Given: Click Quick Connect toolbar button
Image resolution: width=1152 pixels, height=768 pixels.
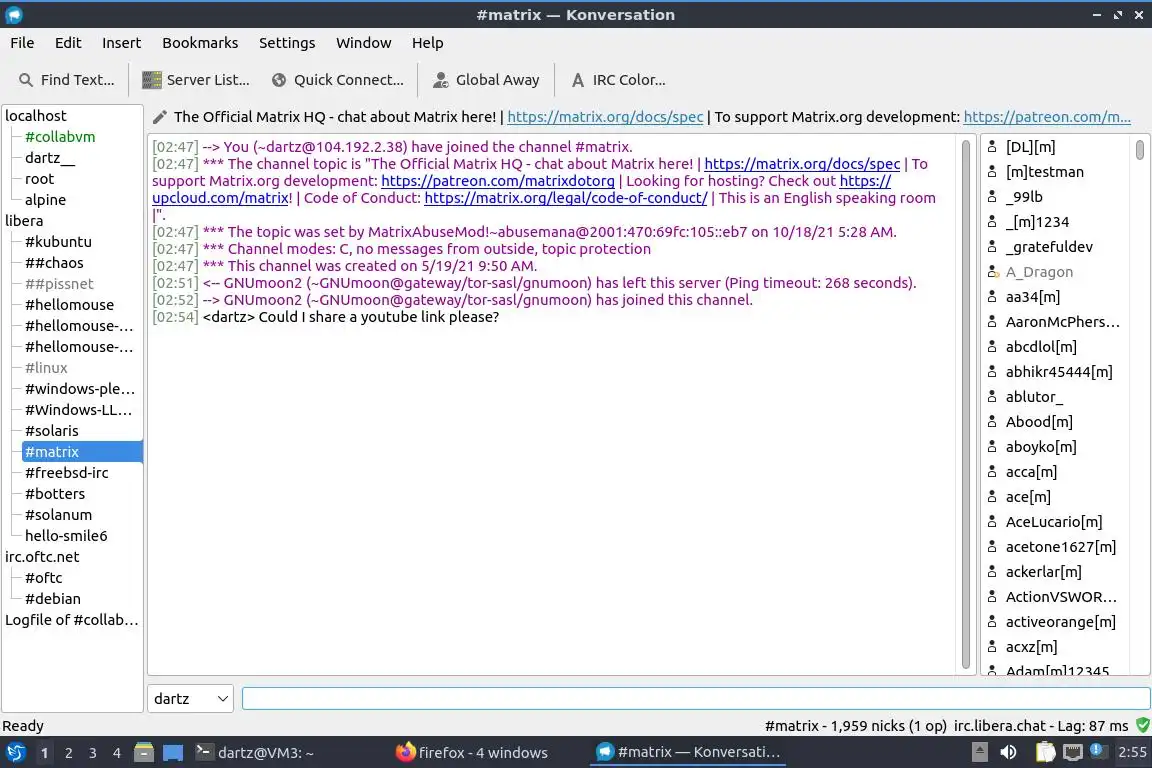Looking at the screenshot, I should [x=337, y=80].
